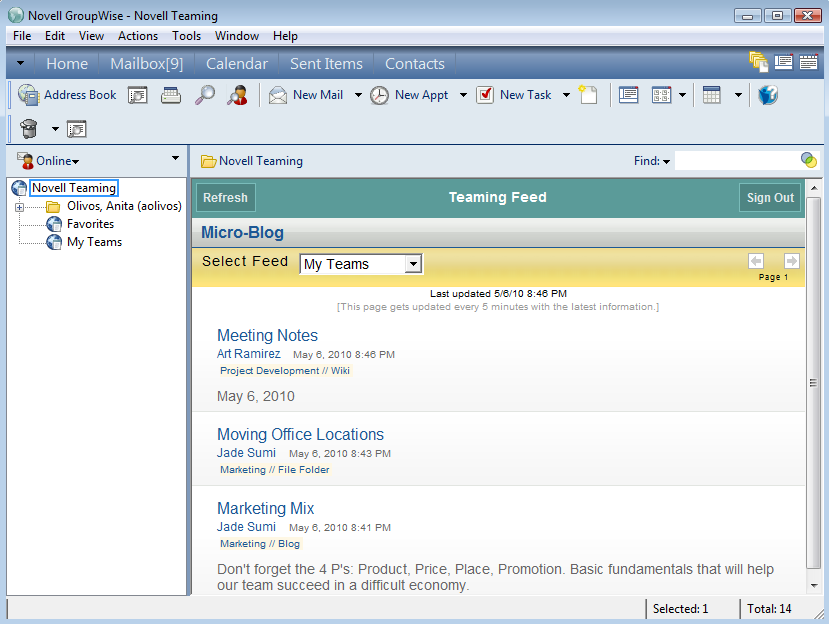Switch to the Contacts tab
This screenshot has height=624, width=829.
[x=415, y=63]
